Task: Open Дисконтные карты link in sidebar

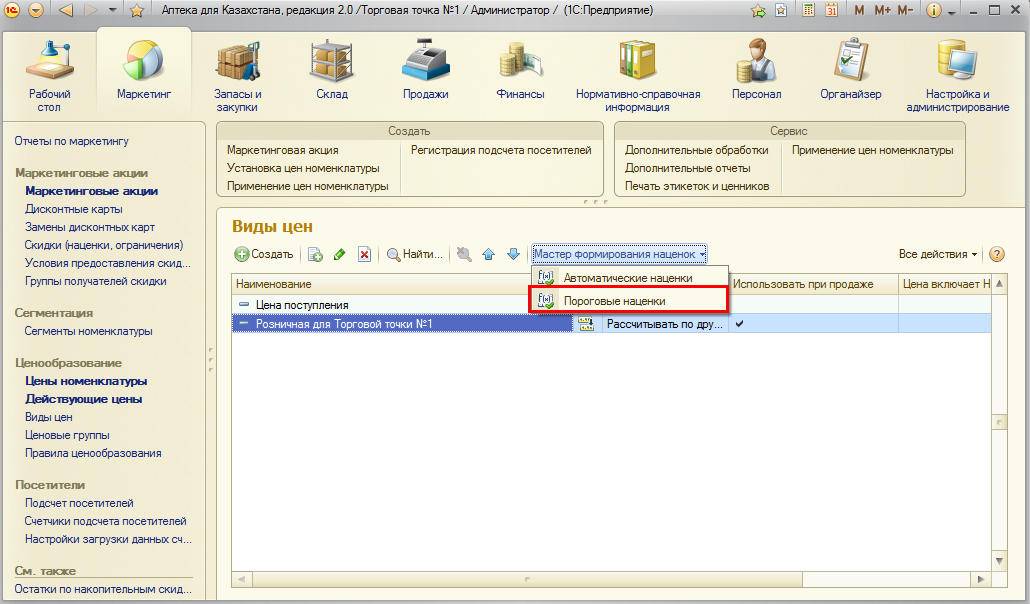Action: tap(74, 209)
